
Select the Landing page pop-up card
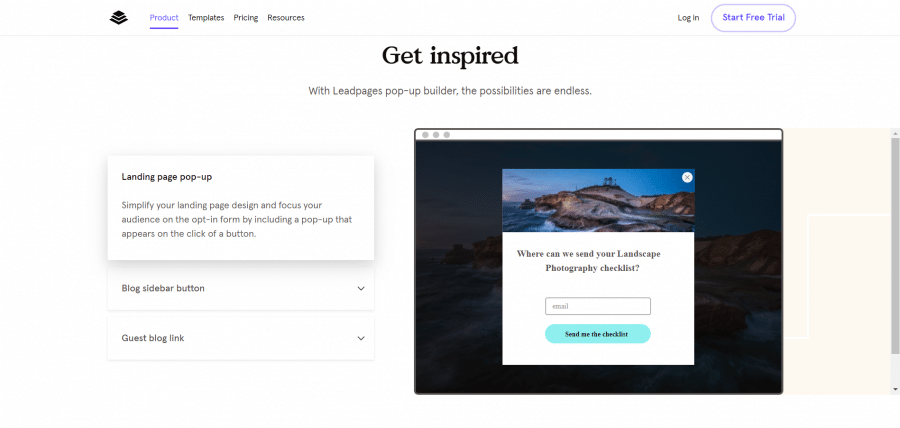pyautogui.click(x=240, y=208)
